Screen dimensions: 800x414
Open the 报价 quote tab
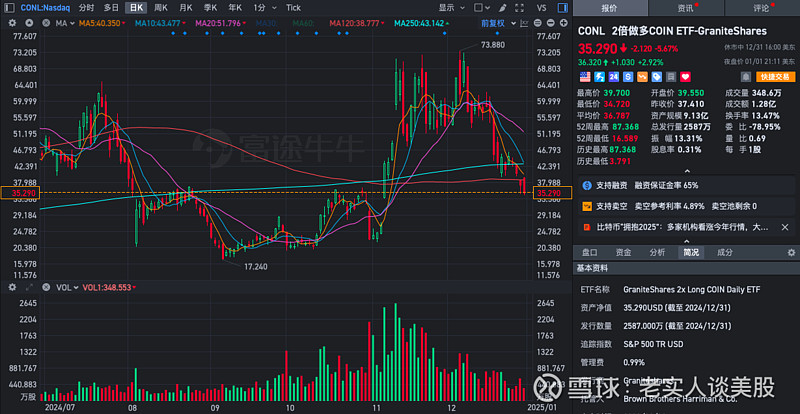point(609,8)
